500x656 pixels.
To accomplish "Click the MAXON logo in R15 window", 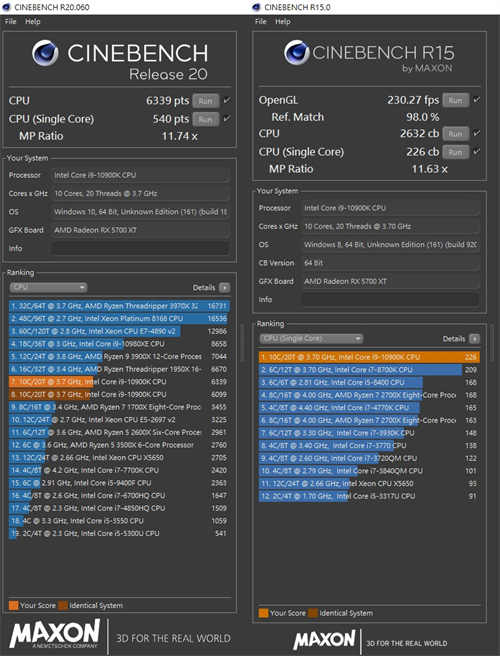I will tap(324, 640).
